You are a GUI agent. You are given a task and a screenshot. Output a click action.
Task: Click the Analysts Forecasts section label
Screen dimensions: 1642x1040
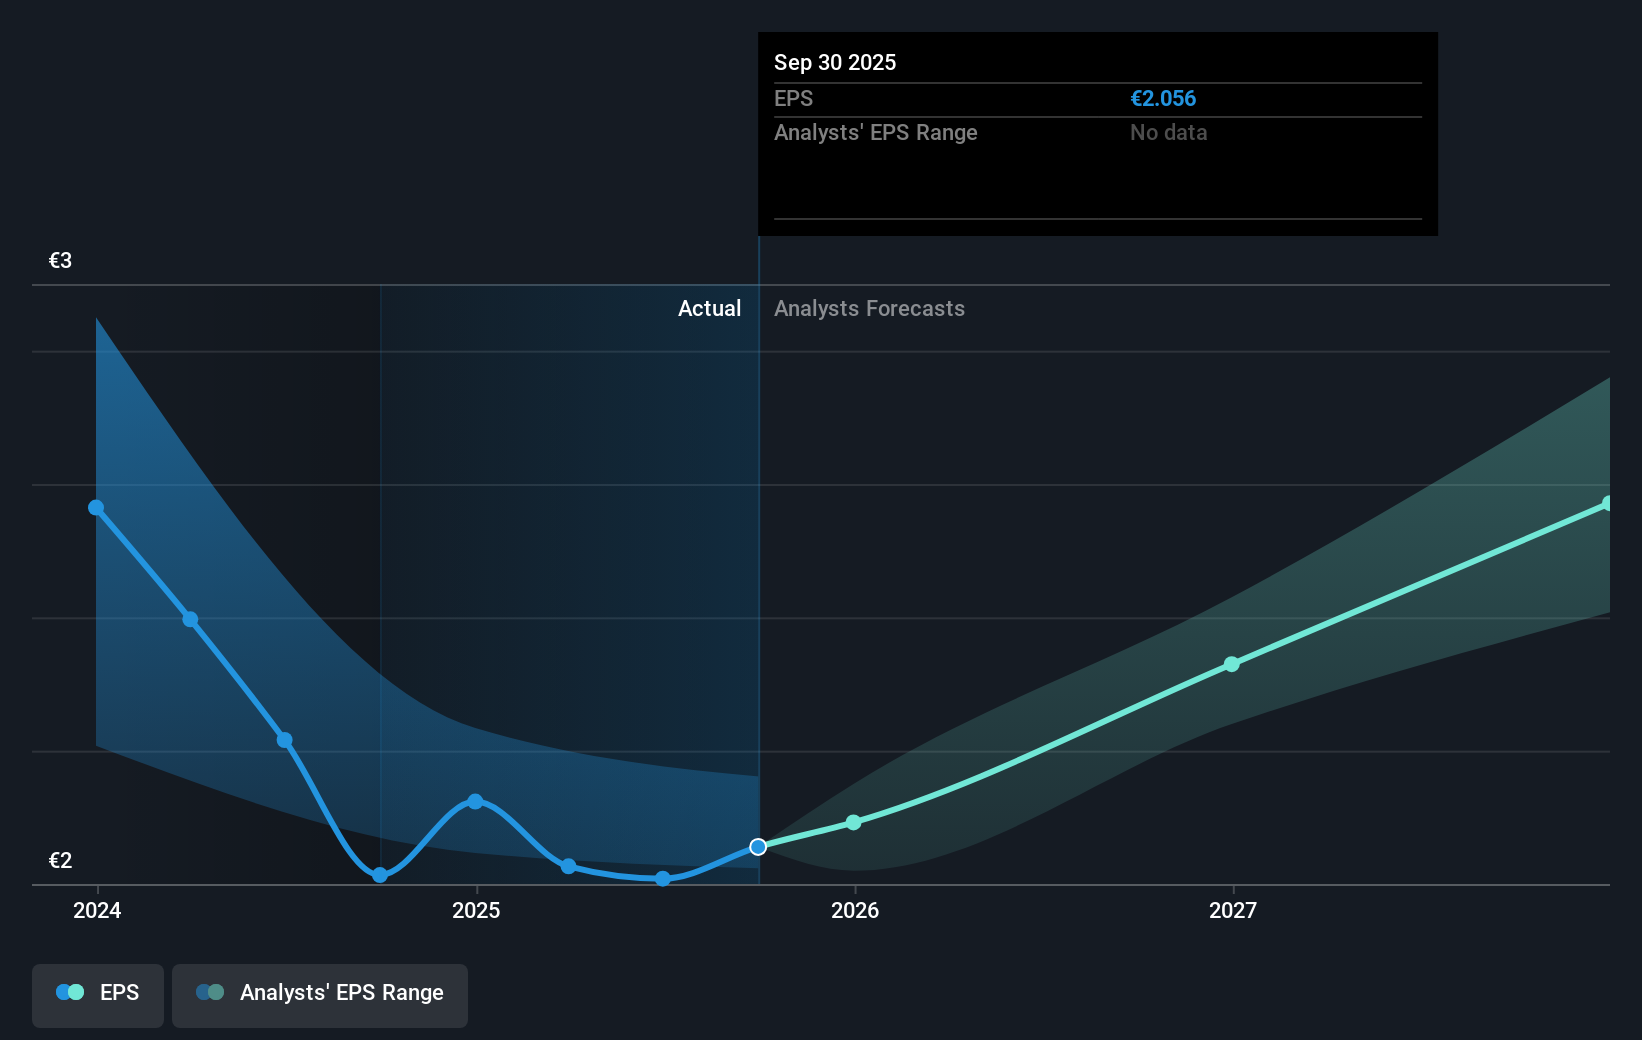tap(869, 309)
